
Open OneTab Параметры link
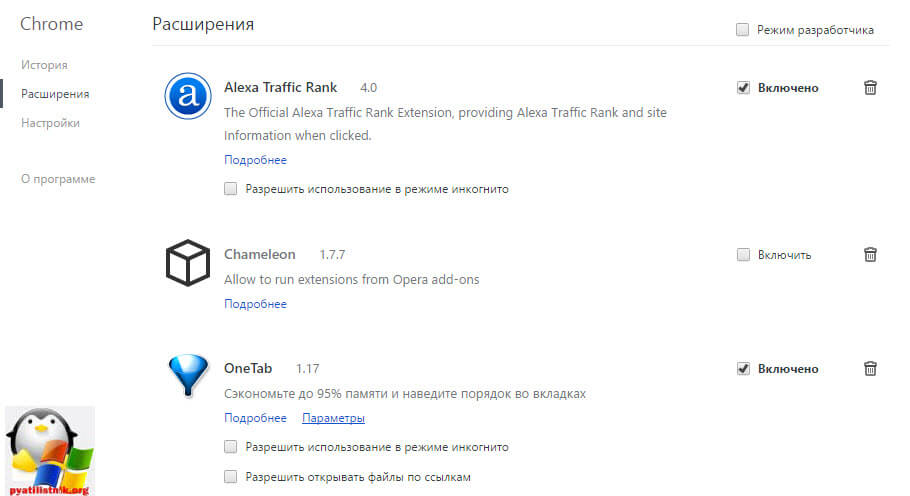333,418
